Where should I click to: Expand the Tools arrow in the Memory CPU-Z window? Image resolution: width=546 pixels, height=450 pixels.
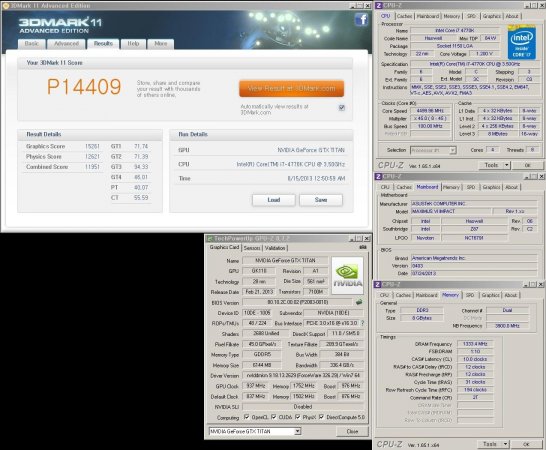[506, 444]
